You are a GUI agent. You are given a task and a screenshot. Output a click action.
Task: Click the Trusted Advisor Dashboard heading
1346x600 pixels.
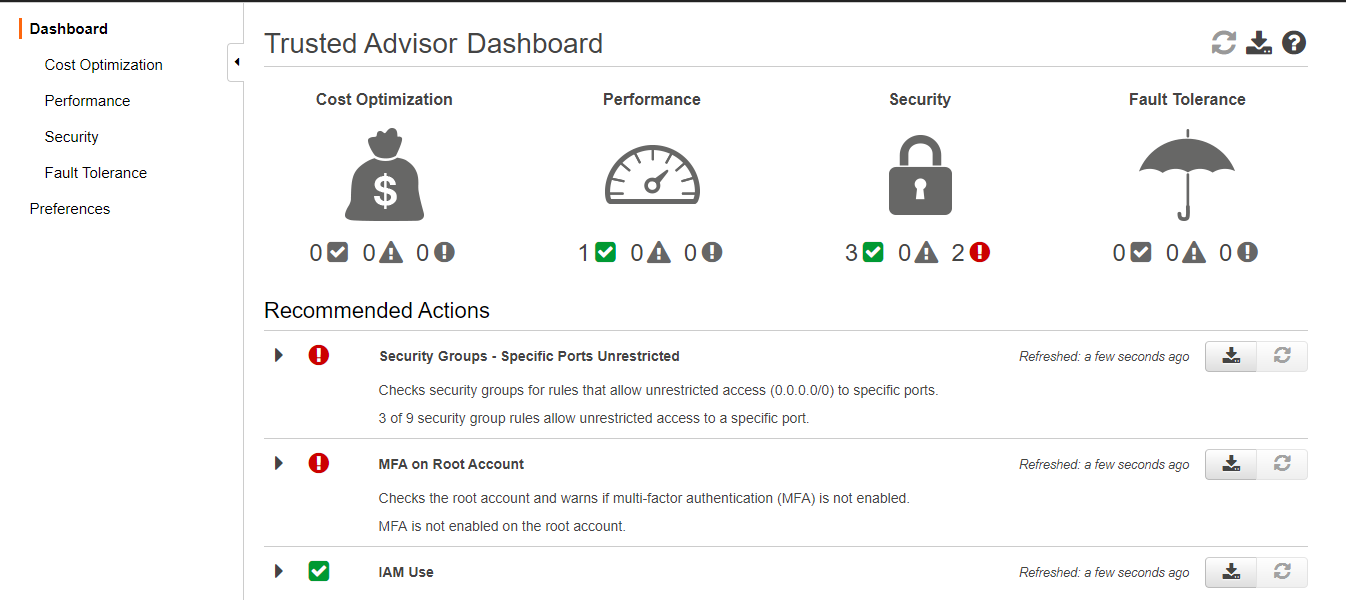(434, 44)
